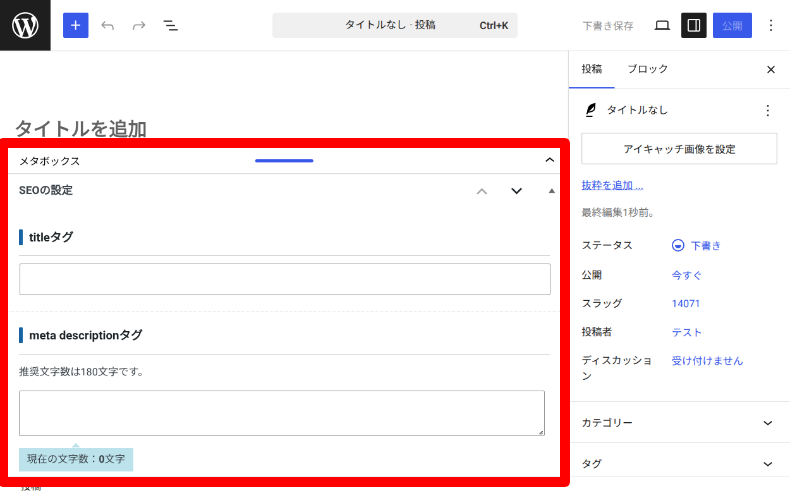
Task: Click the タイトルを追加 title field
Action: [81, 129]
